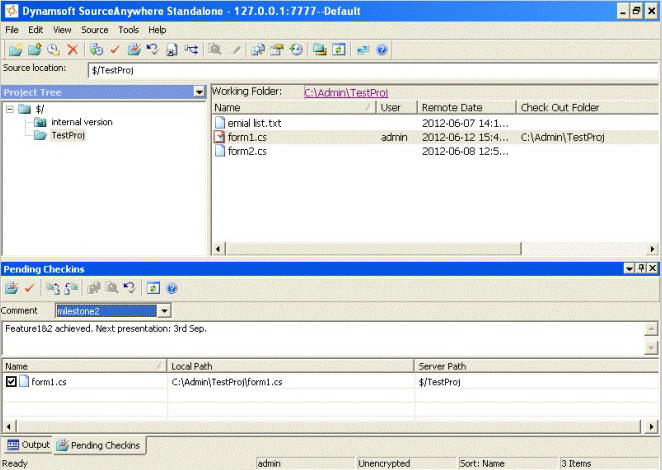Select the internal version folder in tree

(81, 122)
